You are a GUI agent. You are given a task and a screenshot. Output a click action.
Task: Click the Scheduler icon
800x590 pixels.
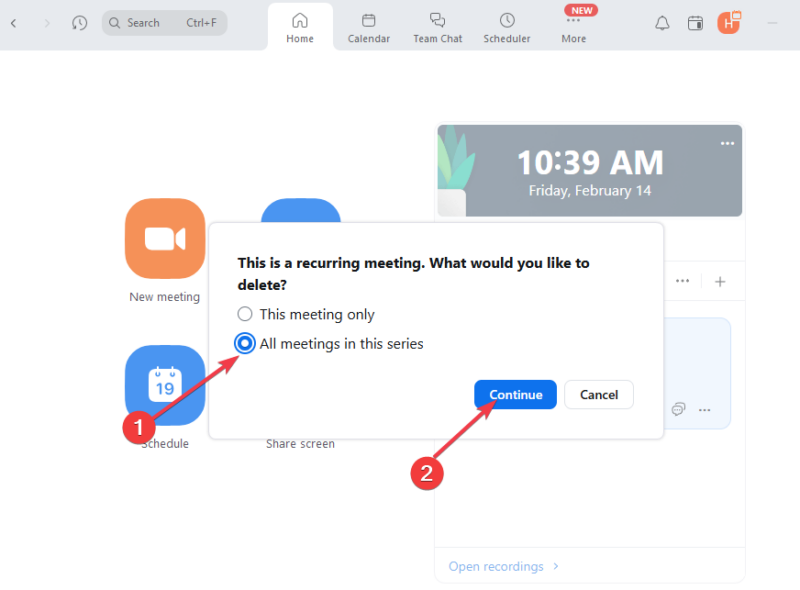point(506,25)
